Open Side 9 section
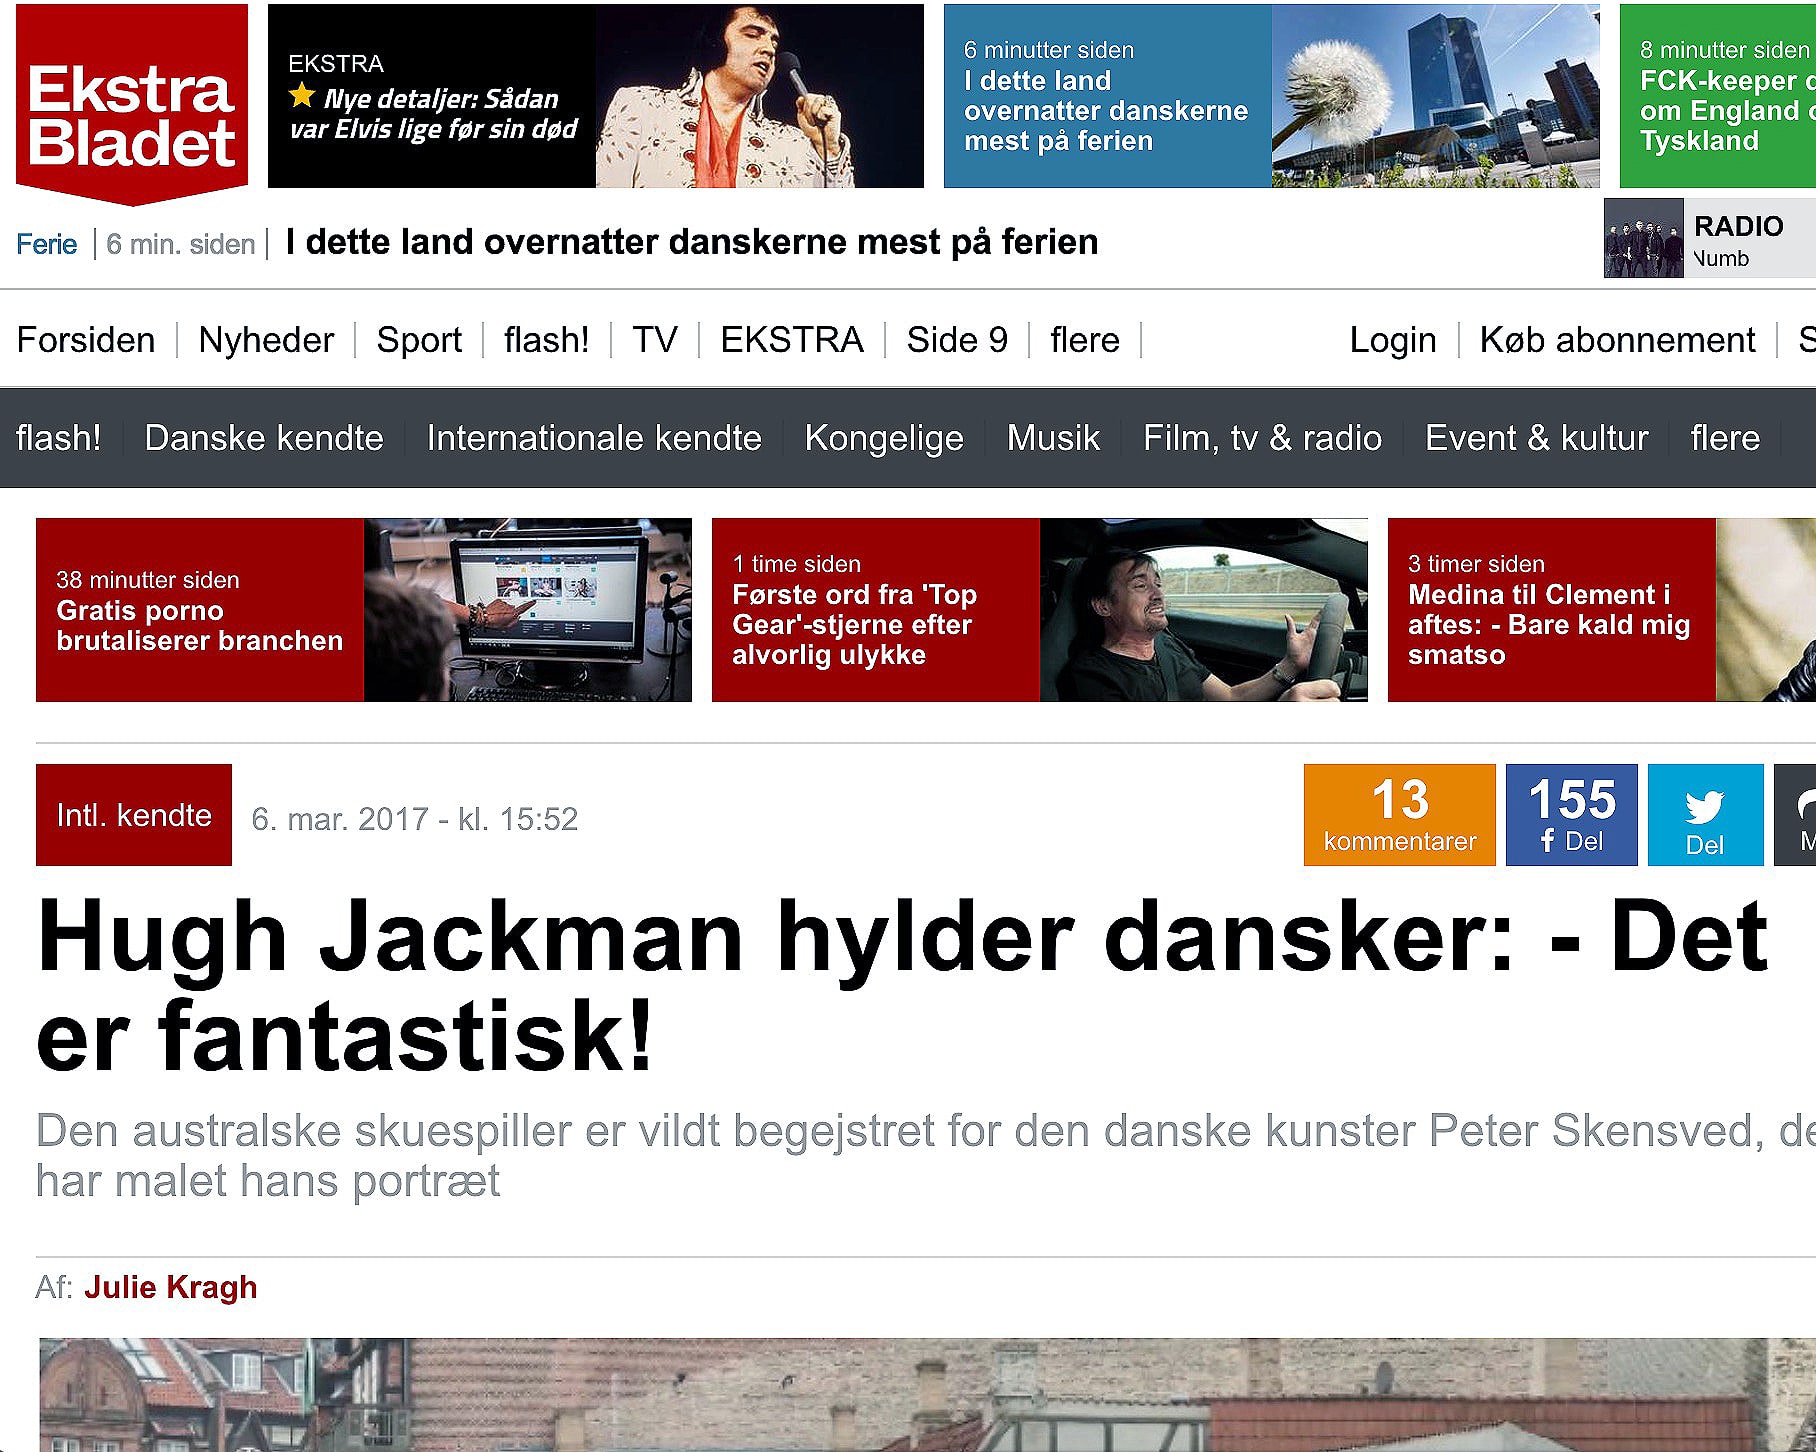Image resolution: width=1816 pixels, height=1452 pixels. (x=957, y=340)
